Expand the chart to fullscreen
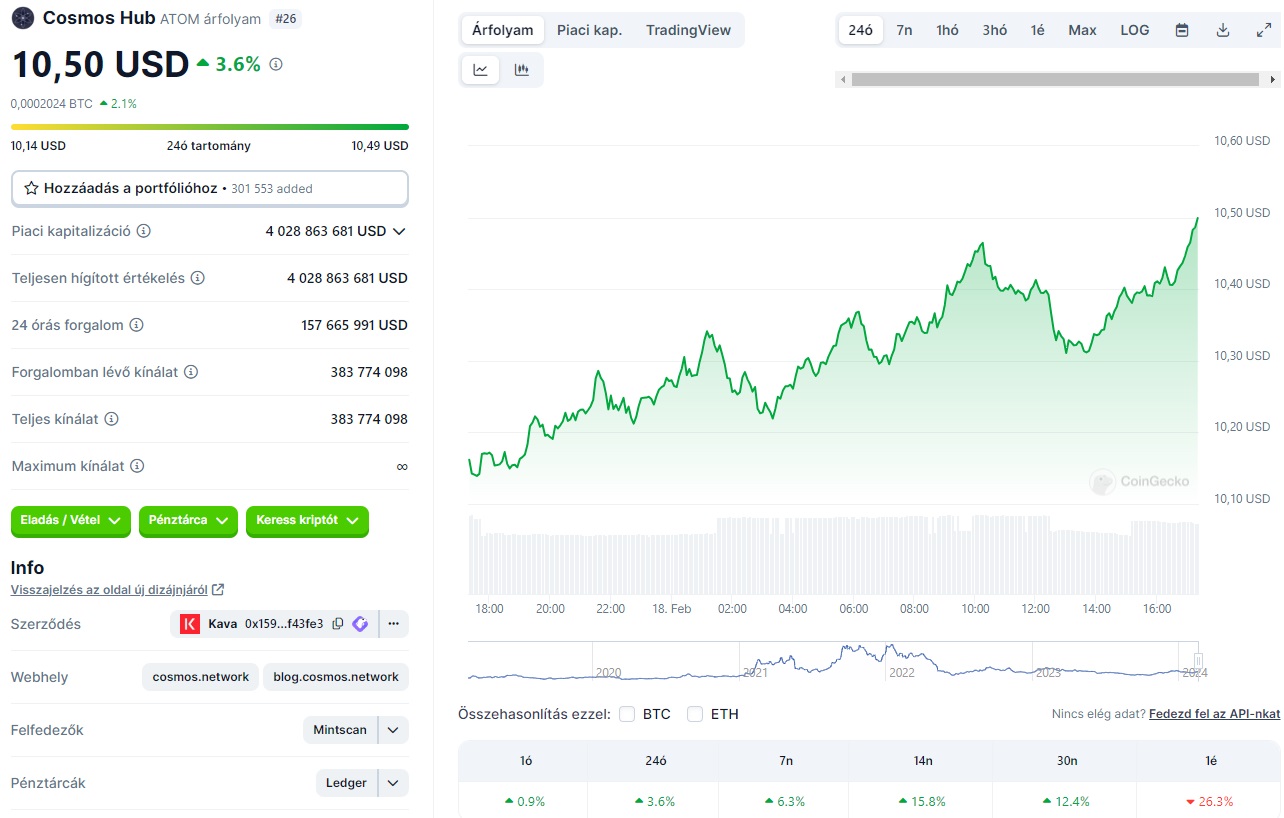This screenshot has height=818, width=1284. coord(1264,30)
